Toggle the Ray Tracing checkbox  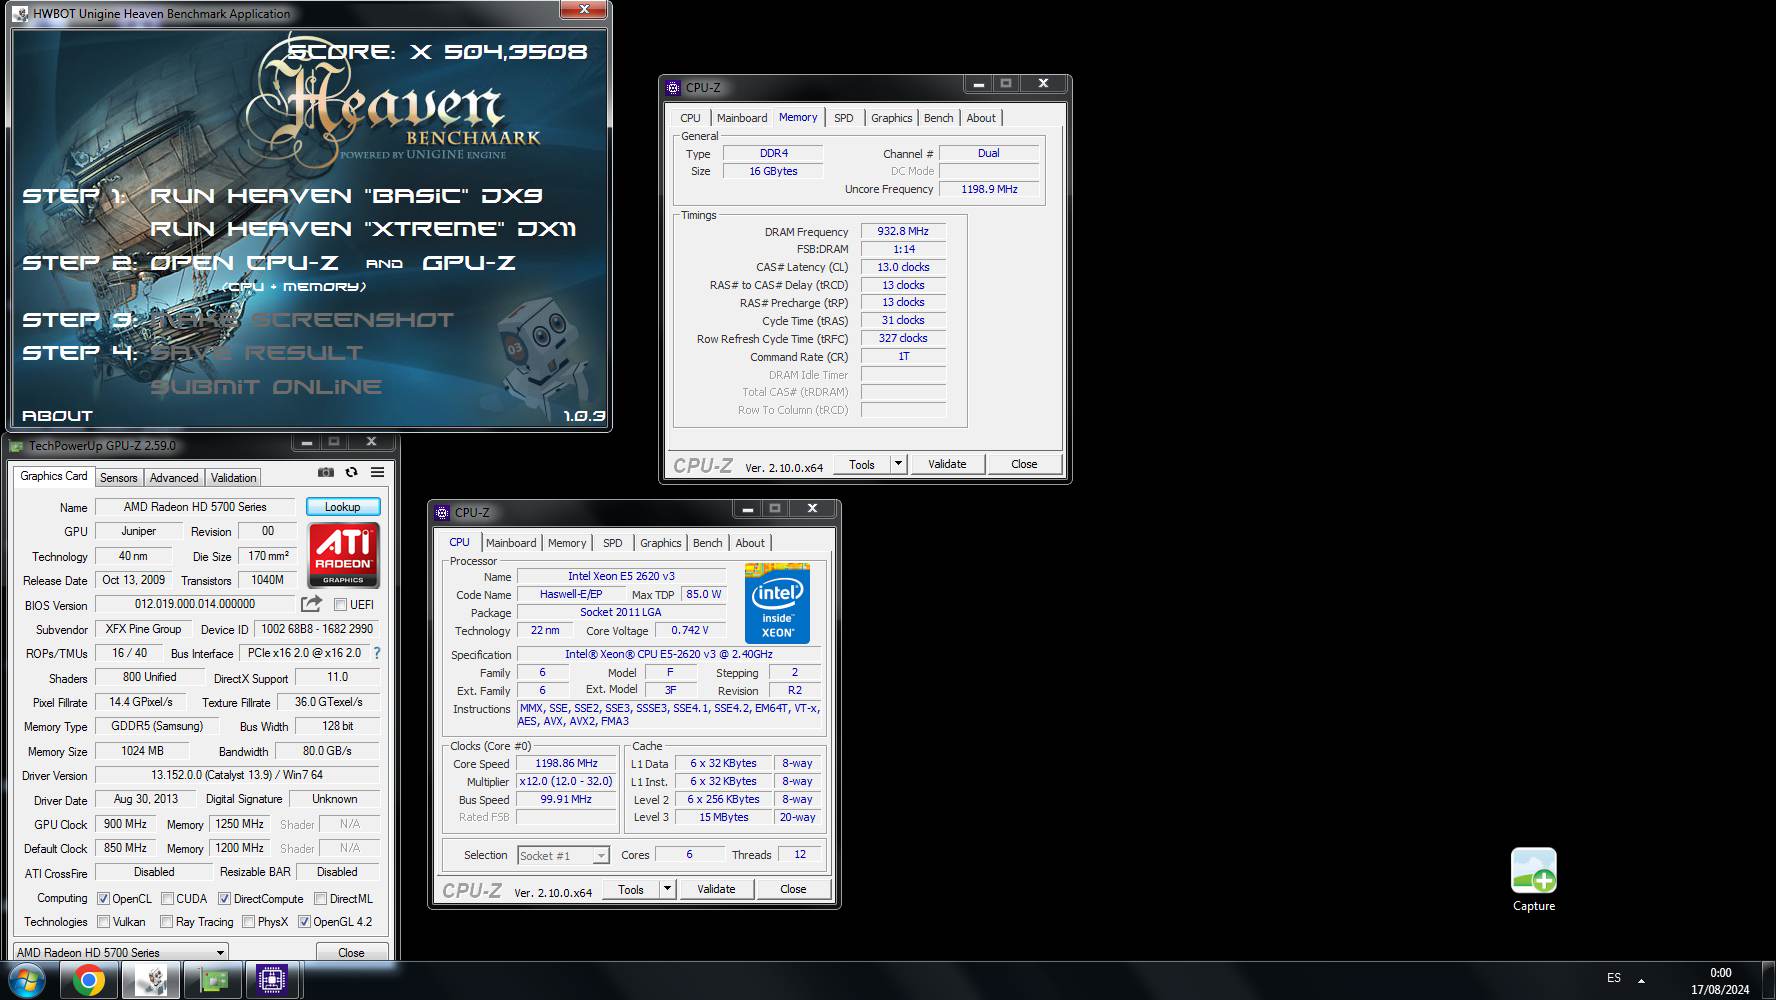(x=167, y=921)
